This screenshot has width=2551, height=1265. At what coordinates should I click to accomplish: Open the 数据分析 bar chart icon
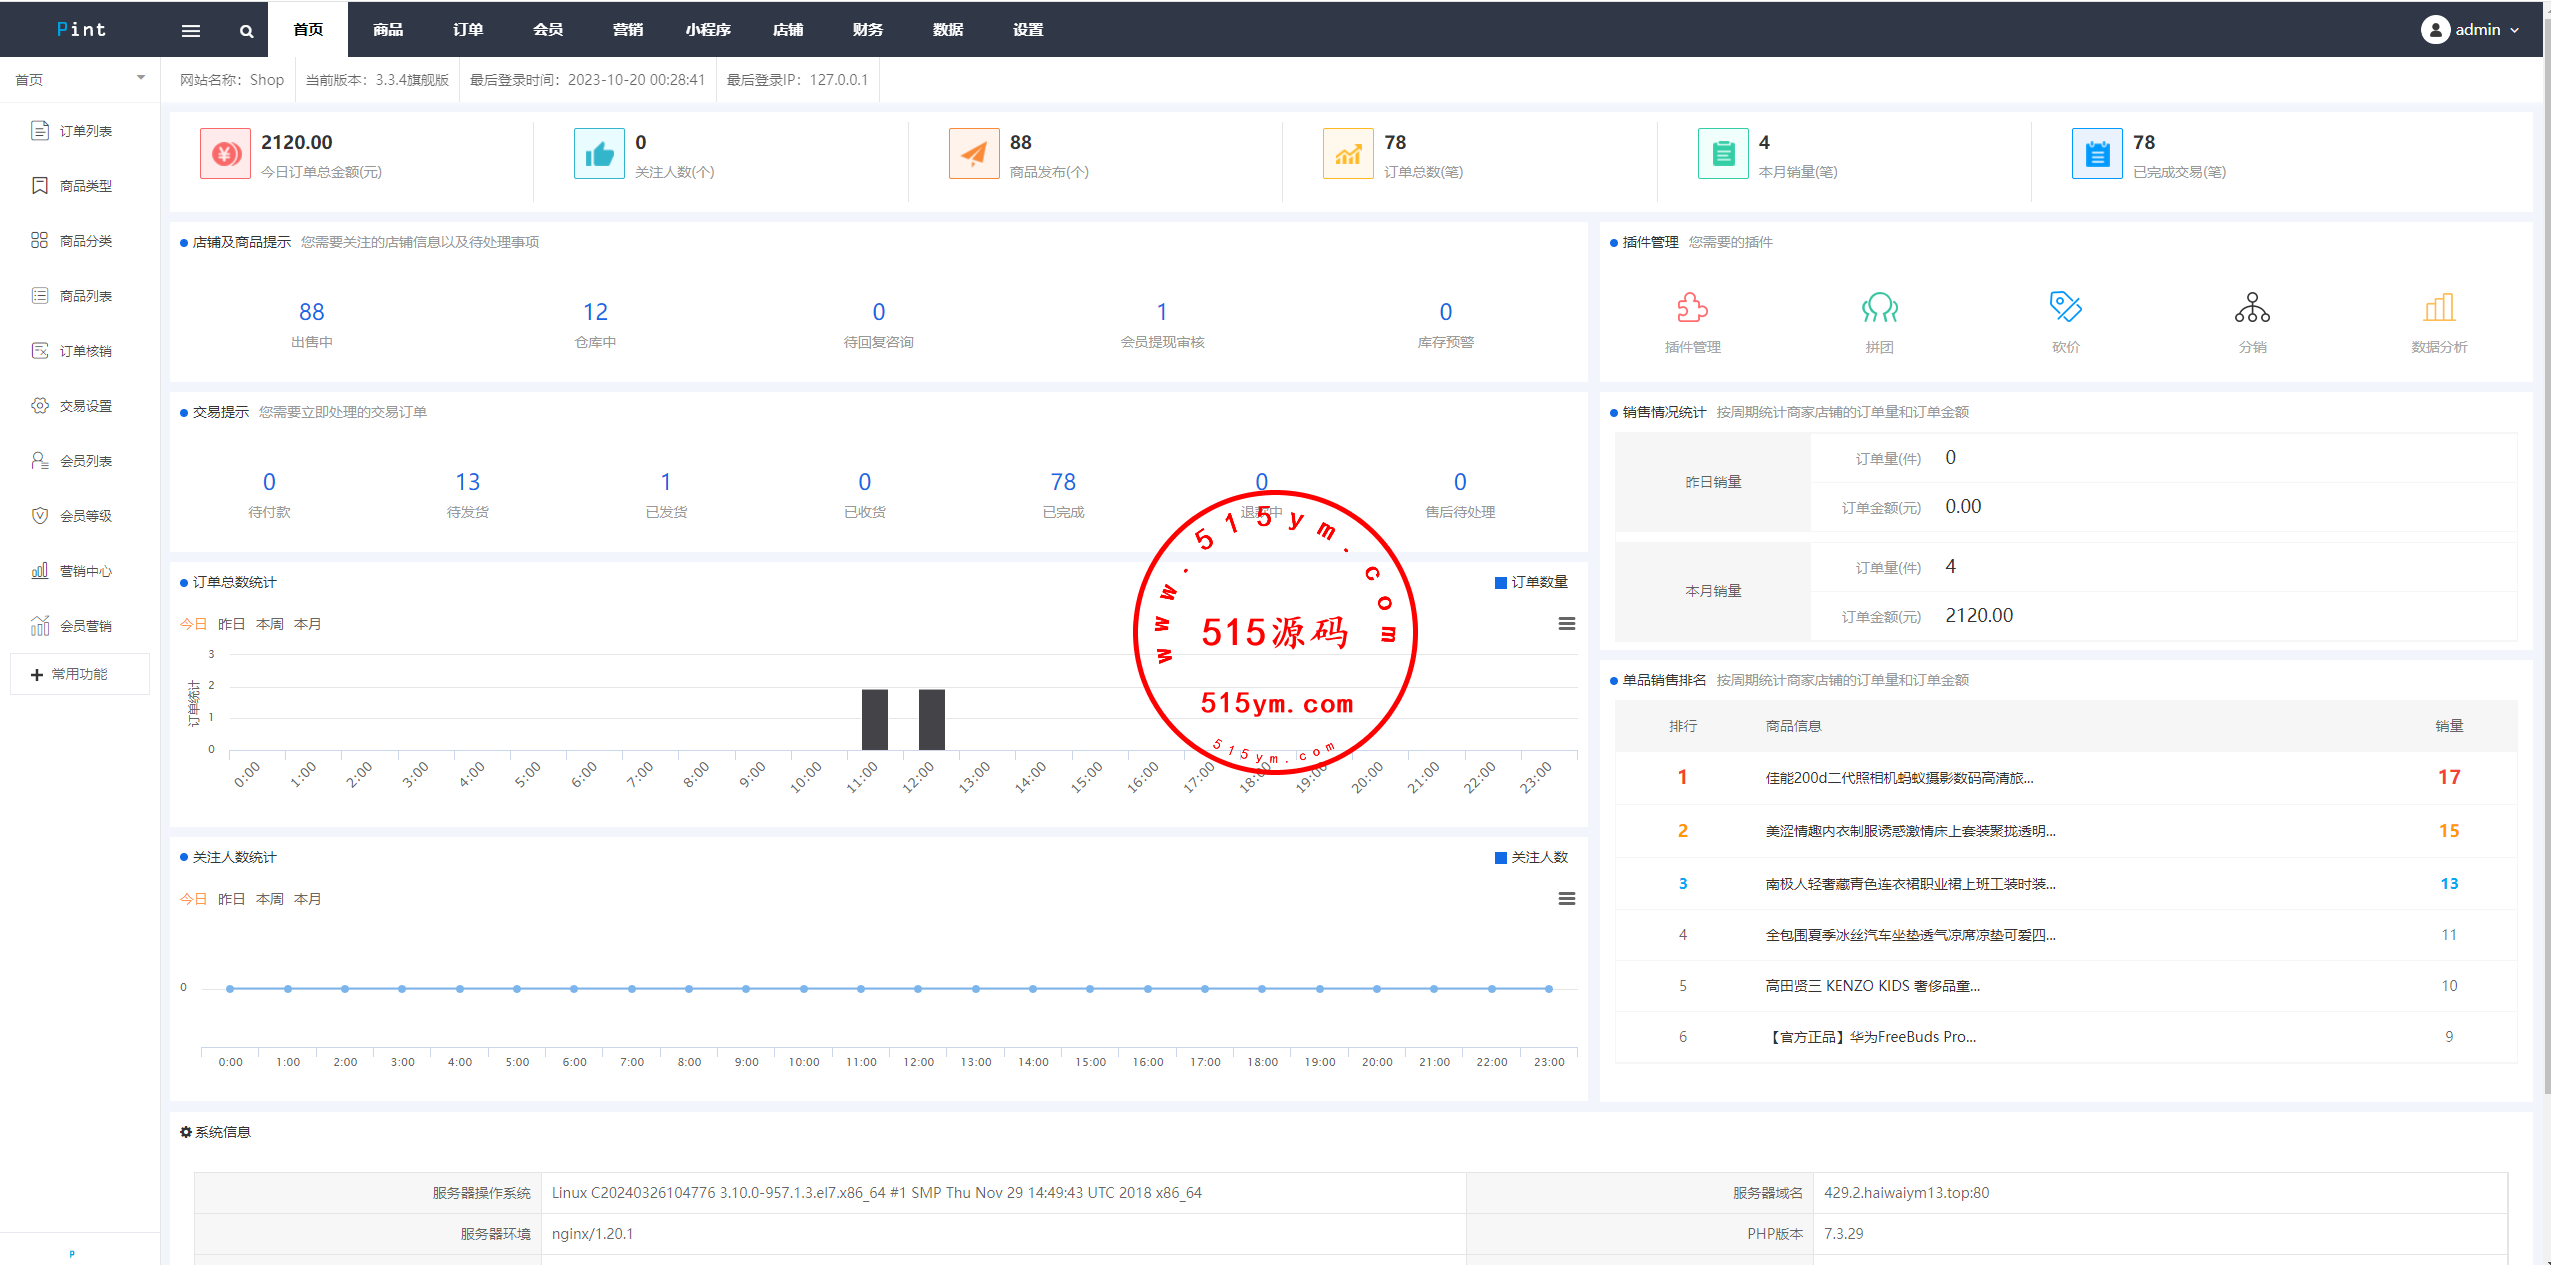[x=2439, y=308]
